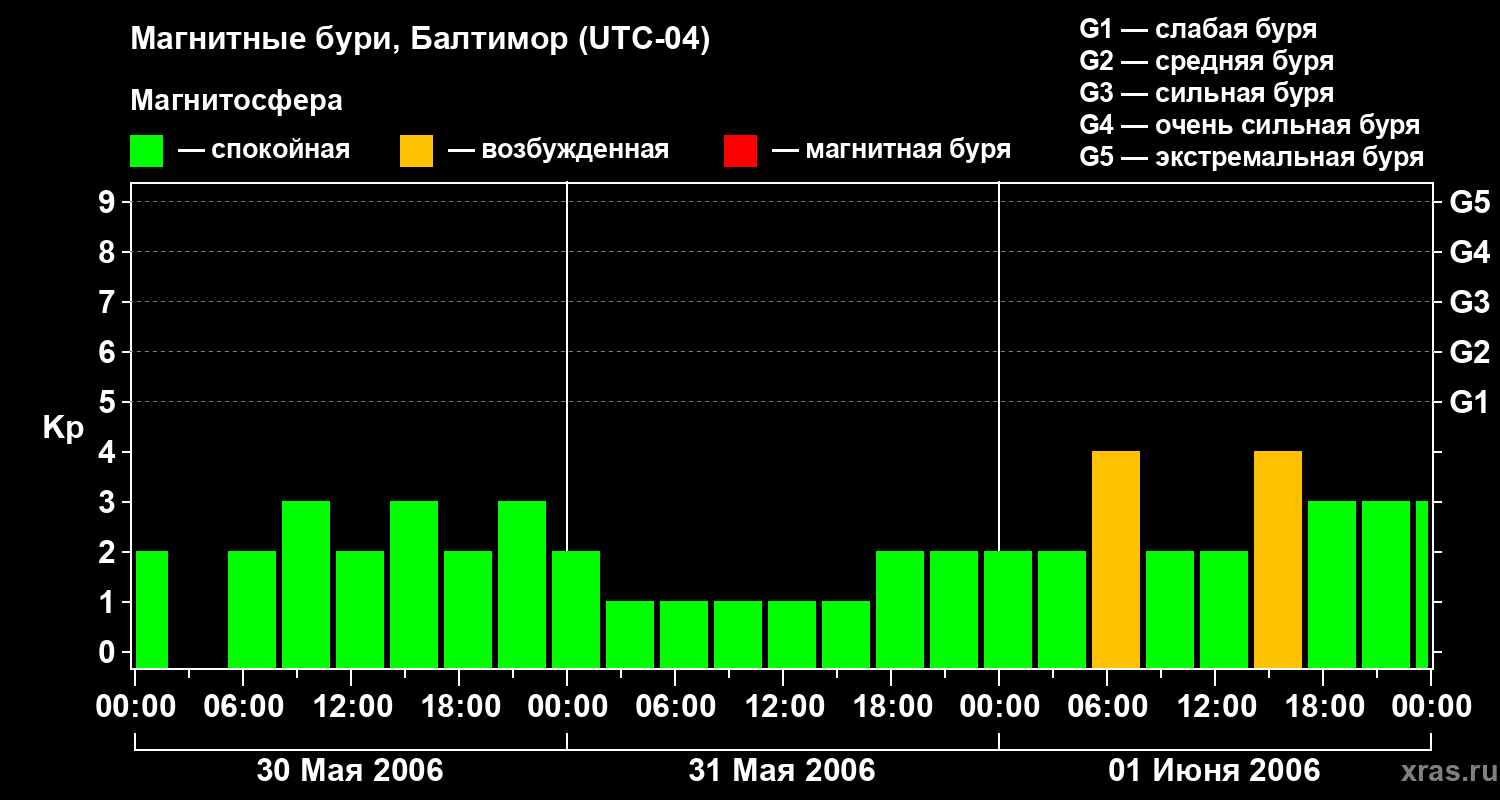1500x800 pixels.
Task: Click 'G2 — средняя буря' description
Action: [1207, 61]
